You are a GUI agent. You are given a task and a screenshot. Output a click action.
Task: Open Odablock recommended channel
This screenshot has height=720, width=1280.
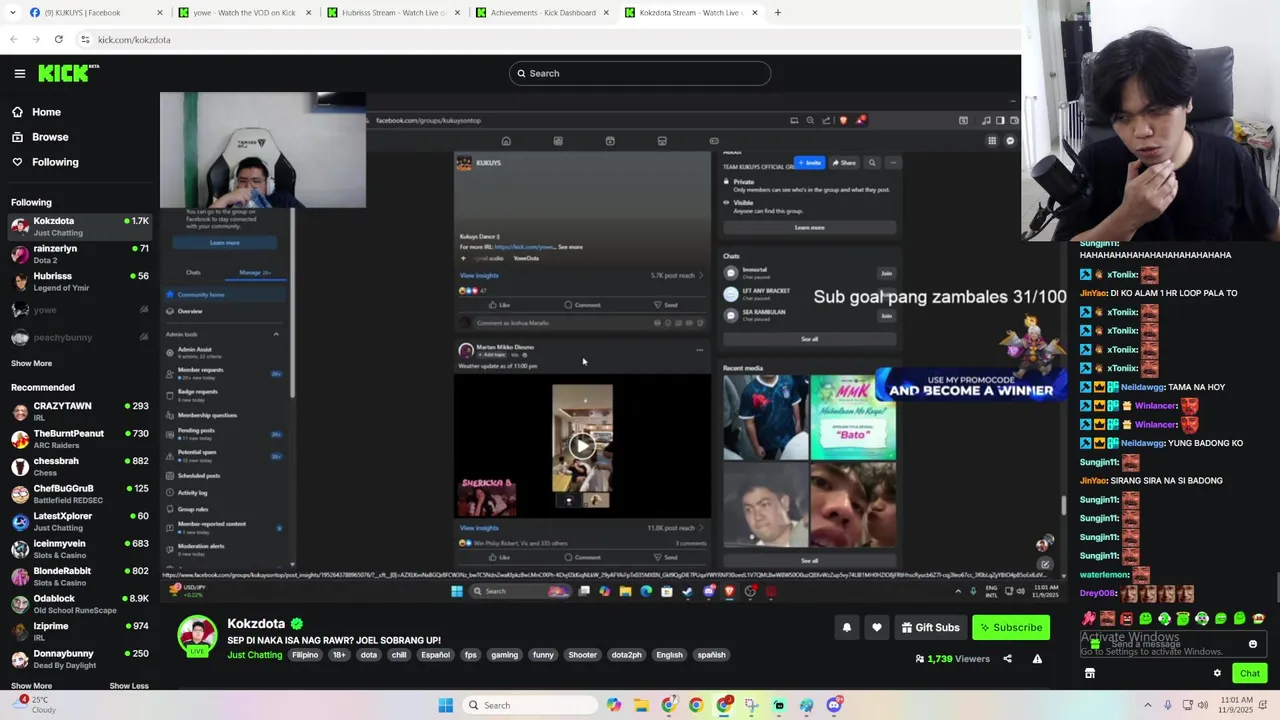pyautogui.click(x=80, y=604)
